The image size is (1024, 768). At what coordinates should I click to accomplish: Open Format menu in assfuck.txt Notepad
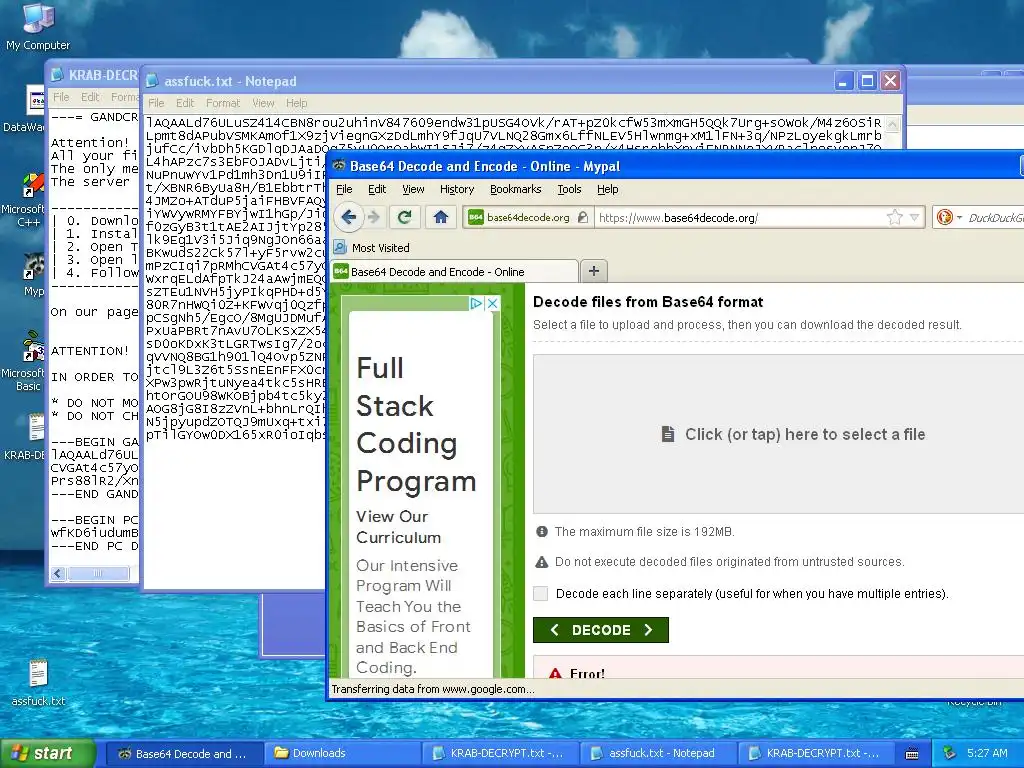[223, 103]
